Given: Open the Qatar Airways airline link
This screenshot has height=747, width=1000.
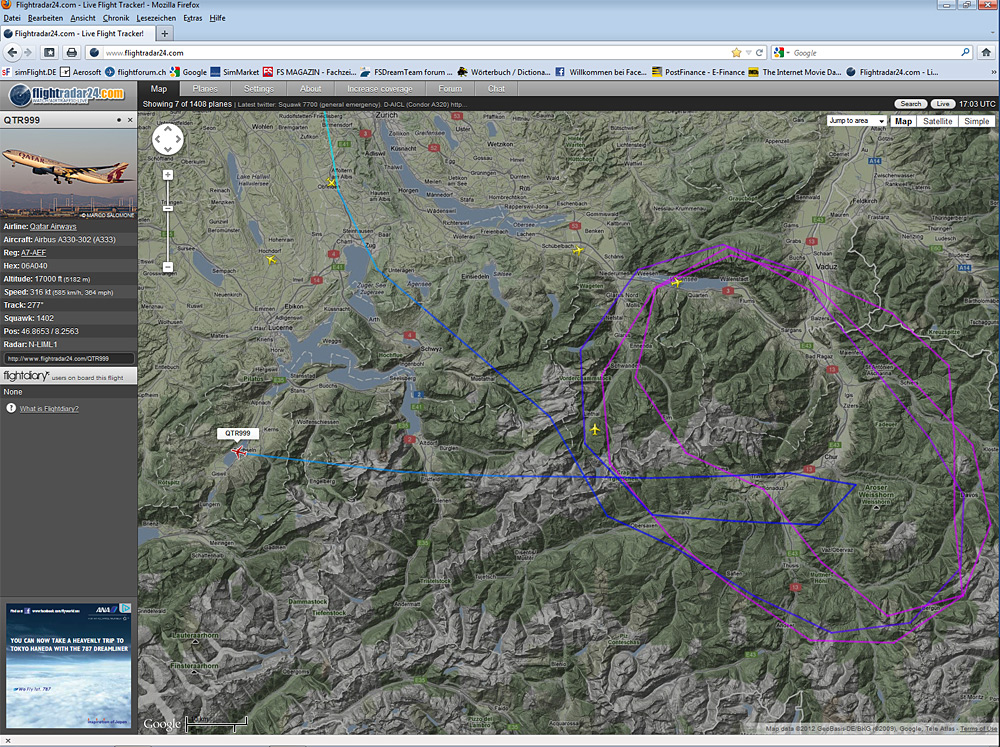Looking at the screenshot, I should [x=53, y=226].
